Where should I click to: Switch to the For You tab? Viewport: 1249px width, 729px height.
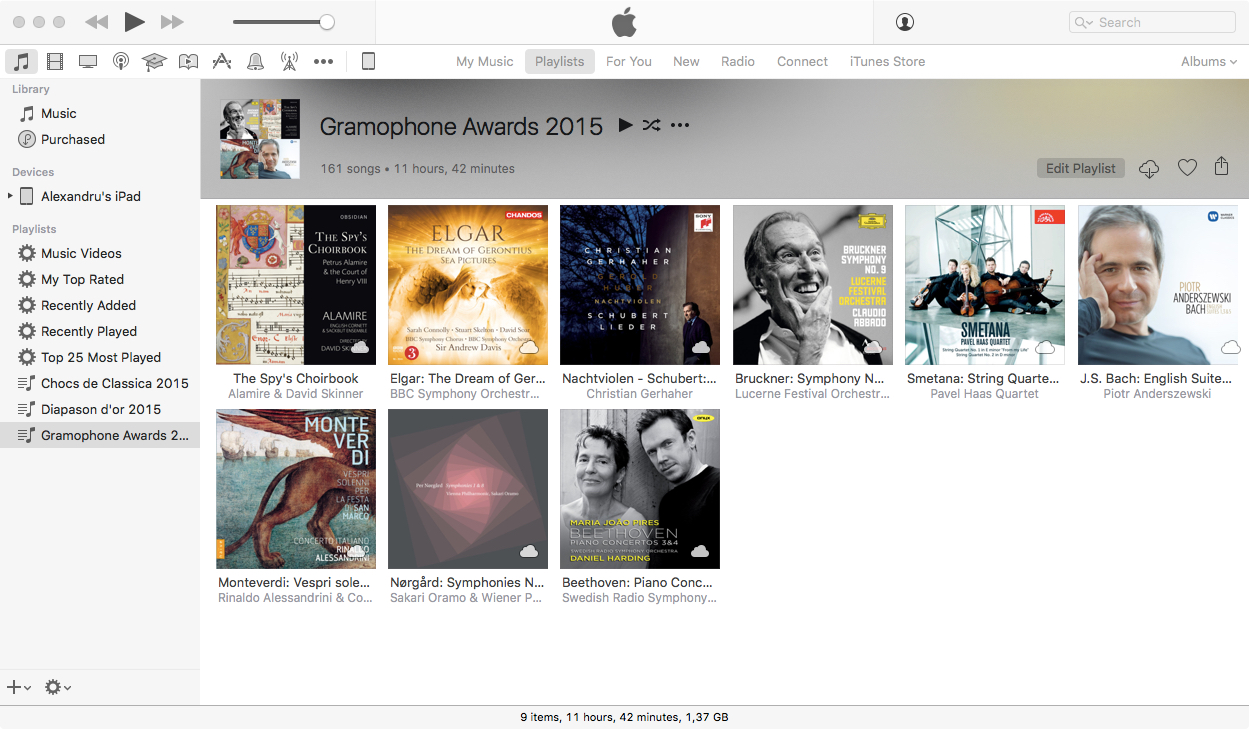628,62
